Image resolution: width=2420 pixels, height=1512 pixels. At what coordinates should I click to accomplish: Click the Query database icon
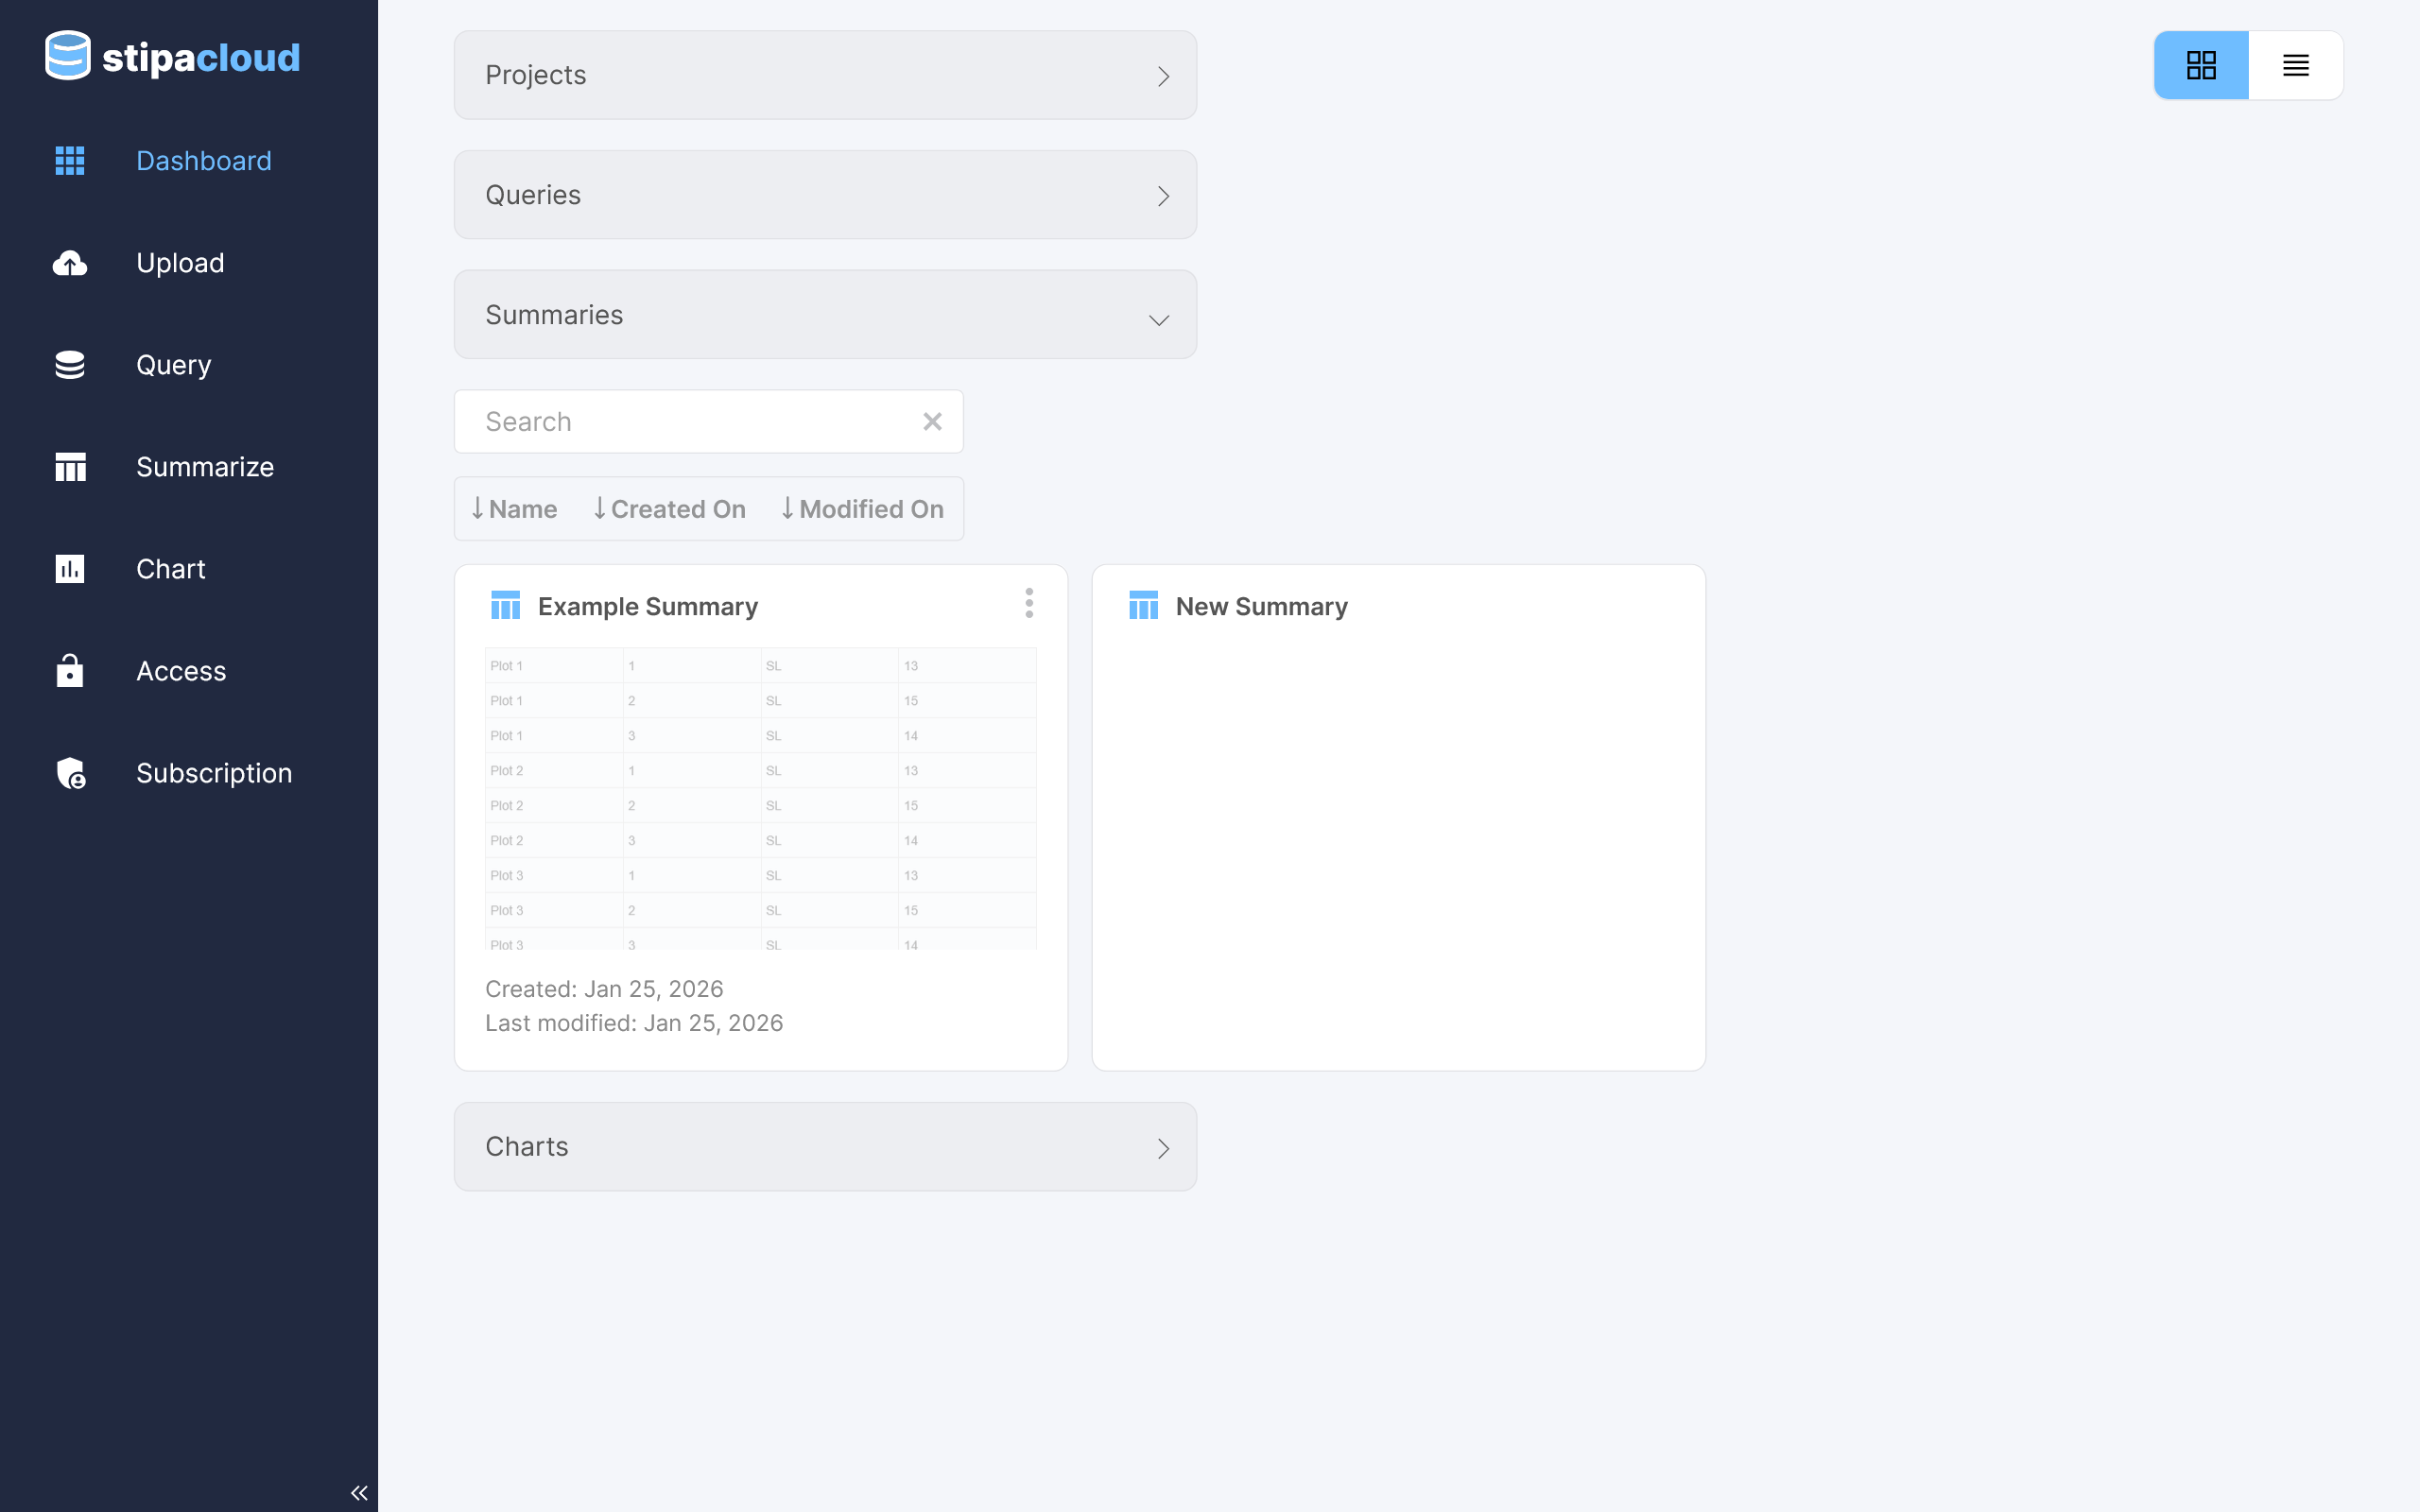click(70, 365)
